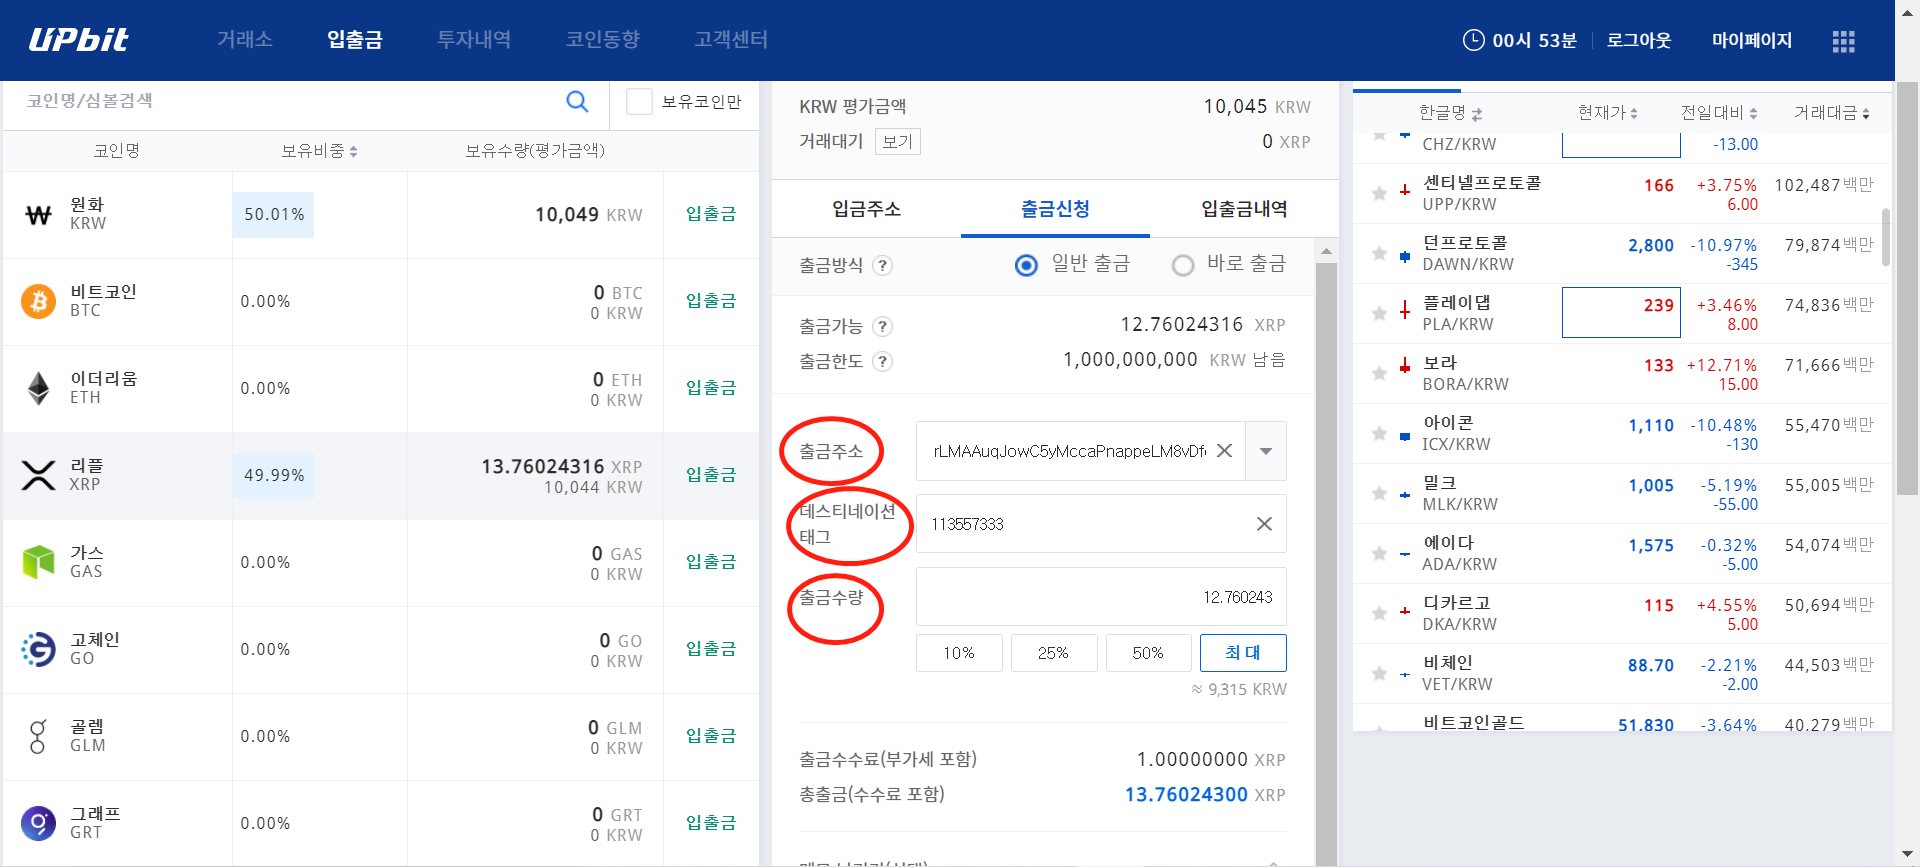Favorite 플레이댑 PLA/KRW with star icon
Image resolution: width=1920 pixels, height=867 pixels.
[x=1379, y=313]
